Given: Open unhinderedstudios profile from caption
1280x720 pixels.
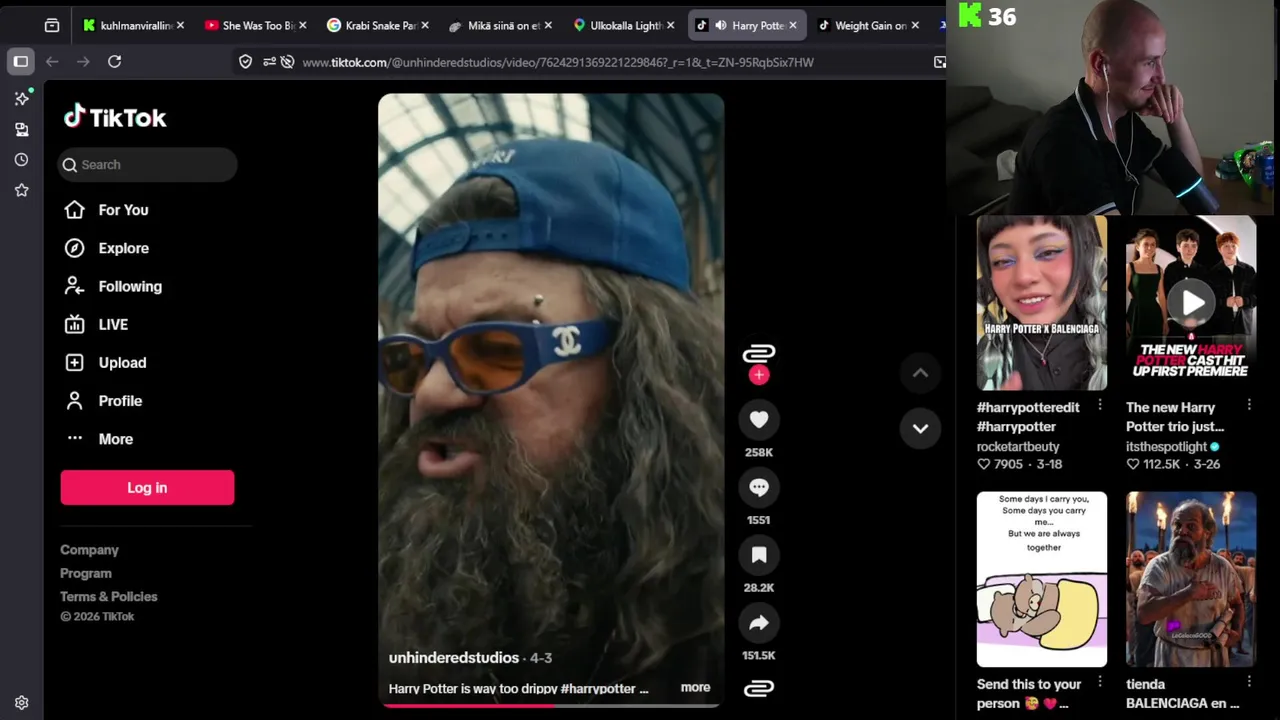Looking at the screenshot, I should coord(454,657).
